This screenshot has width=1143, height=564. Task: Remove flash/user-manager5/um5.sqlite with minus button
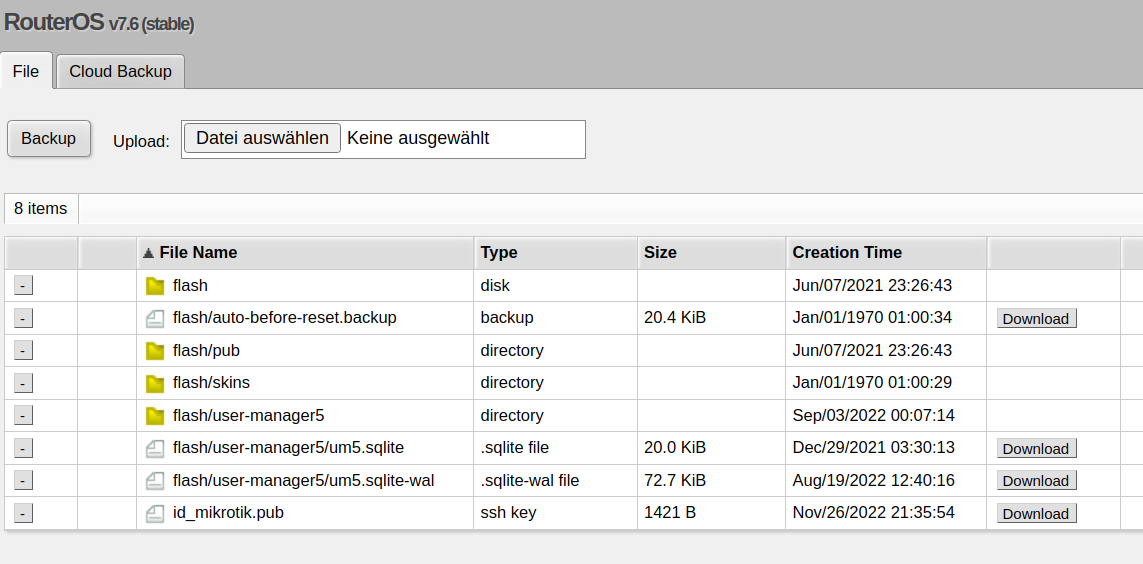coord(23,448)
